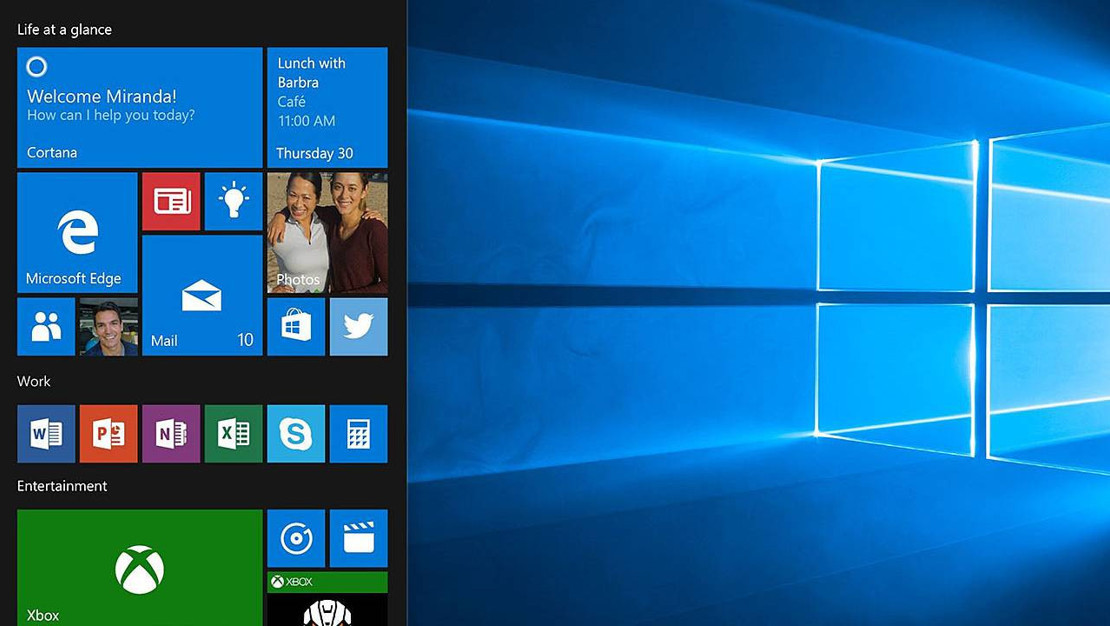Open Skype from the Work tiles

[295, 433]
